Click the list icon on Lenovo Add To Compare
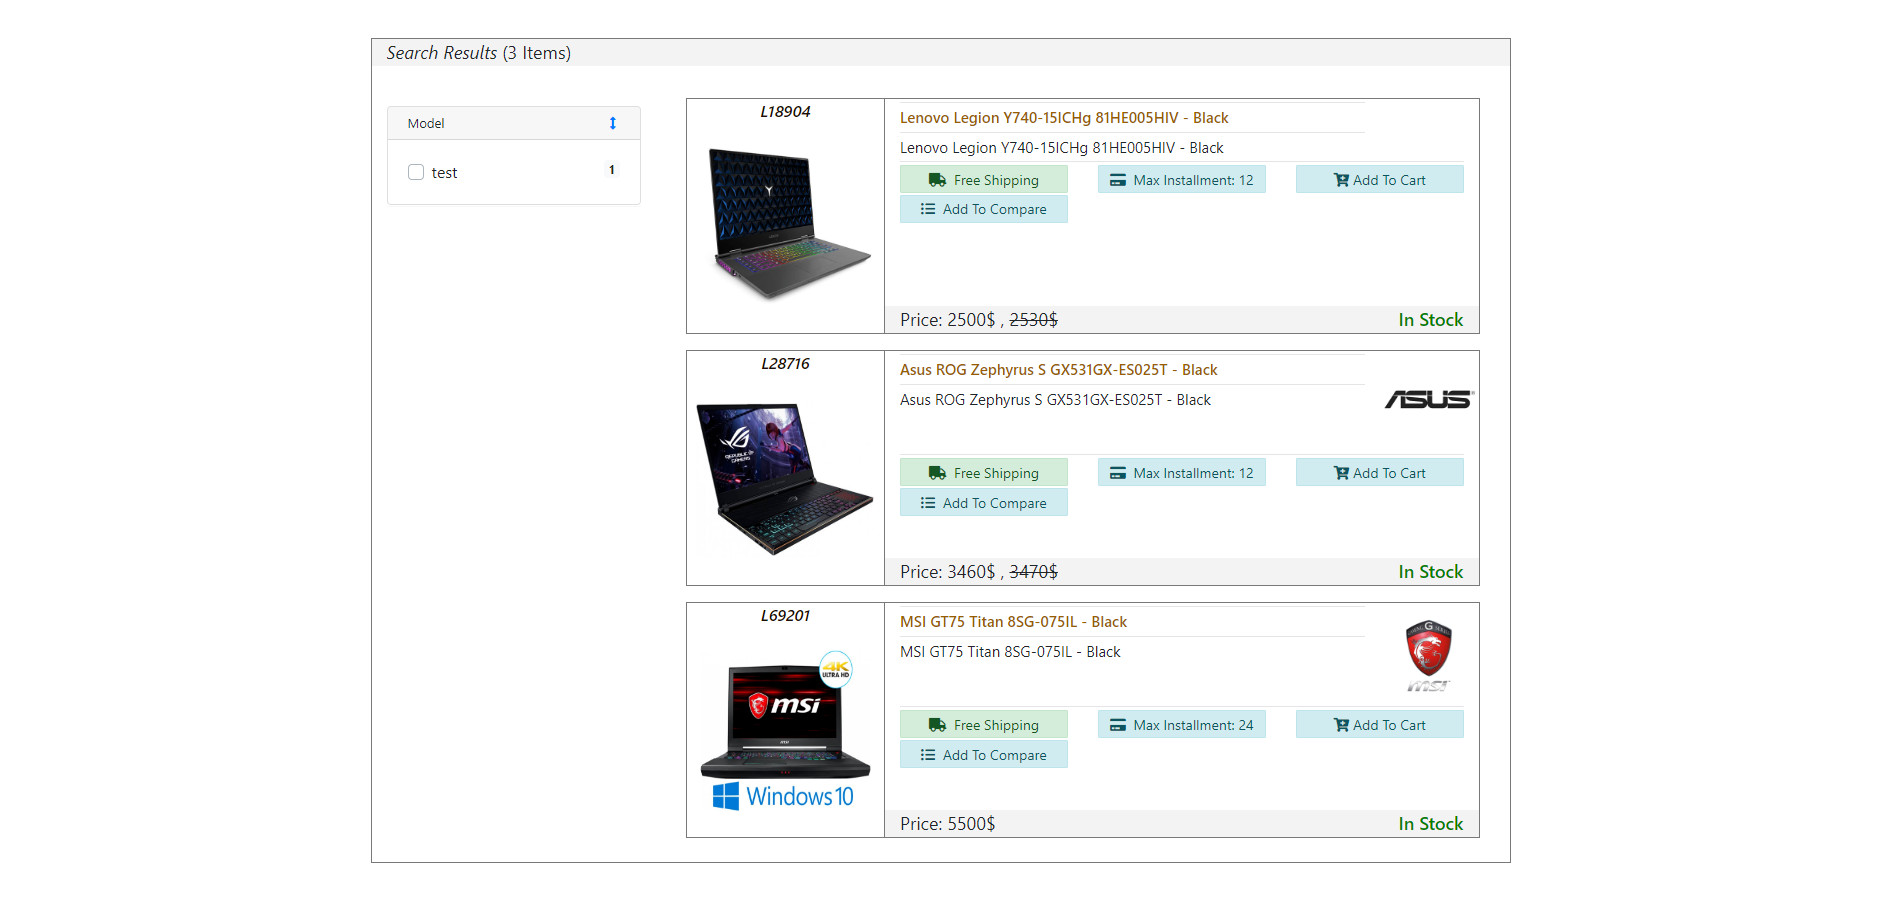Viewport: 1900px width, 902px height. pyautogui.click(x=928, y=209)
